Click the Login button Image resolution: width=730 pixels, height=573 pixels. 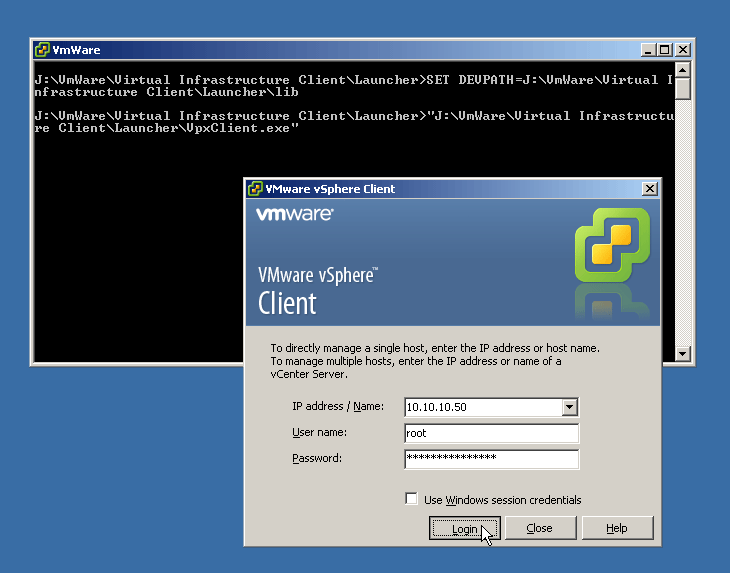(x=464, y=528)
